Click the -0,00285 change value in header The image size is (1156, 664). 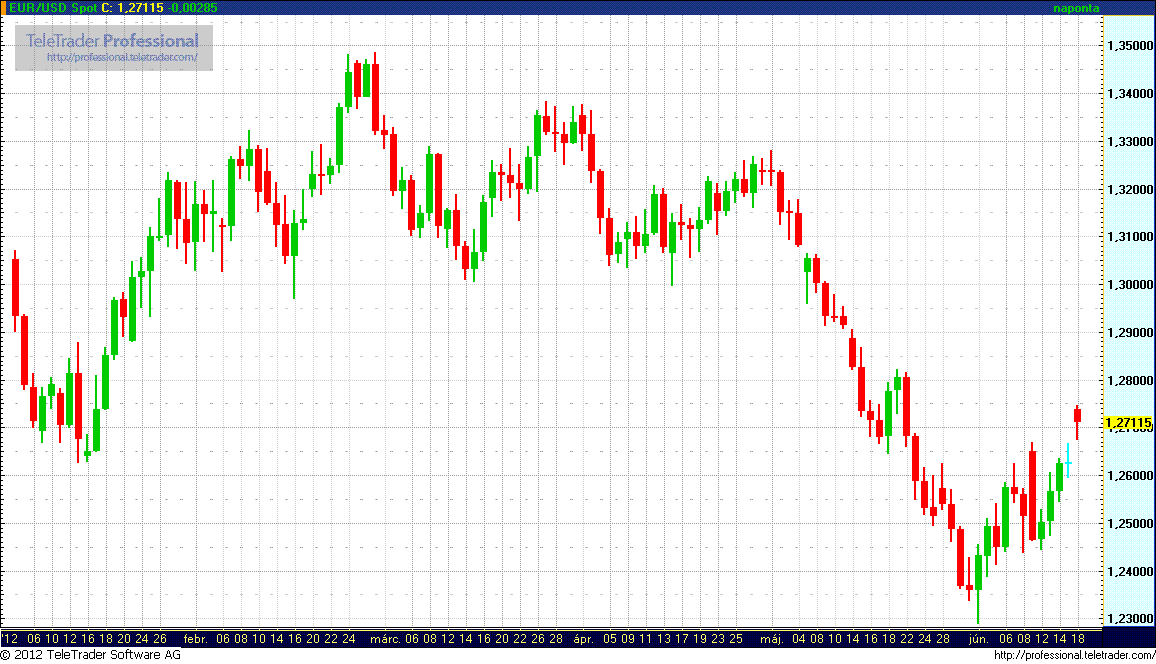[192, 8]
